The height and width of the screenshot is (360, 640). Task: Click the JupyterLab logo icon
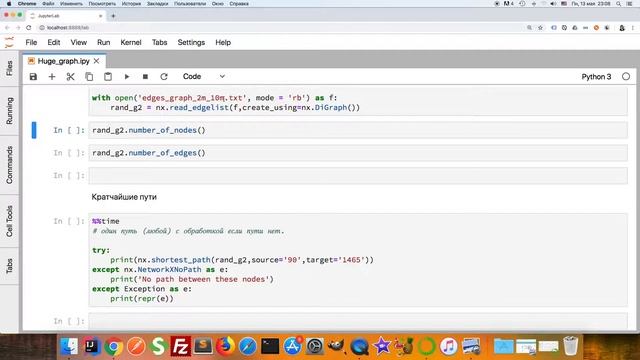point(9,42)
